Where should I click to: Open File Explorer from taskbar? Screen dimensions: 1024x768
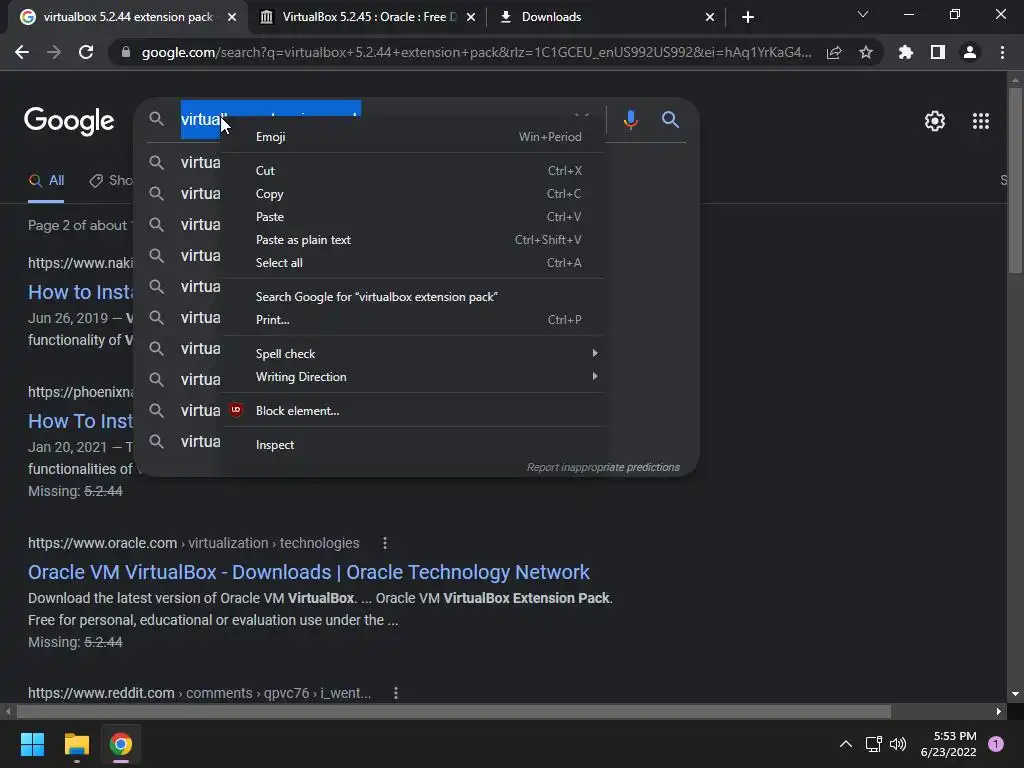tap(76, 744)
